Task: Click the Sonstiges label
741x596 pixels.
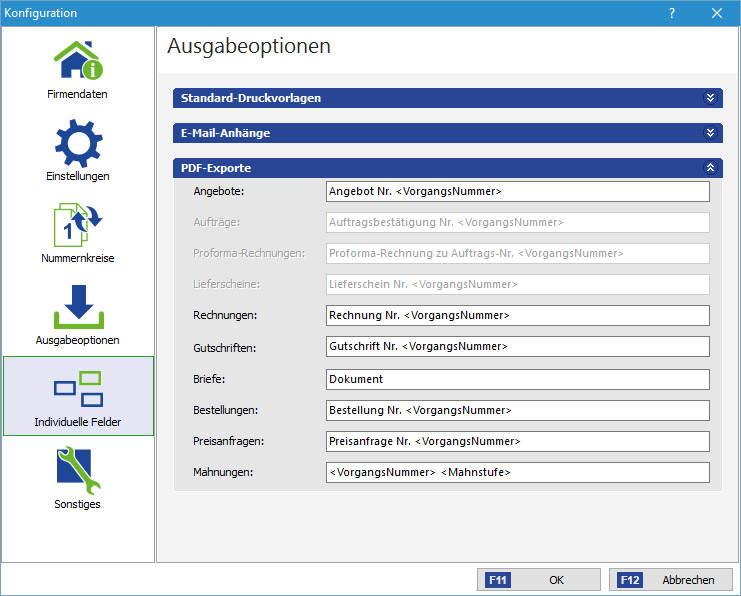Action: click(x=78, y=504)
